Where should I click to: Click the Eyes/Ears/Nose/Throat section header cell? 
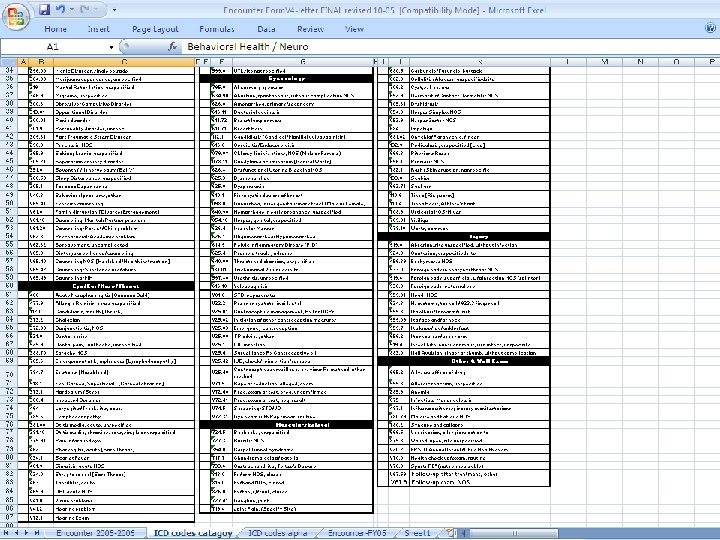(x=106, y=286)
